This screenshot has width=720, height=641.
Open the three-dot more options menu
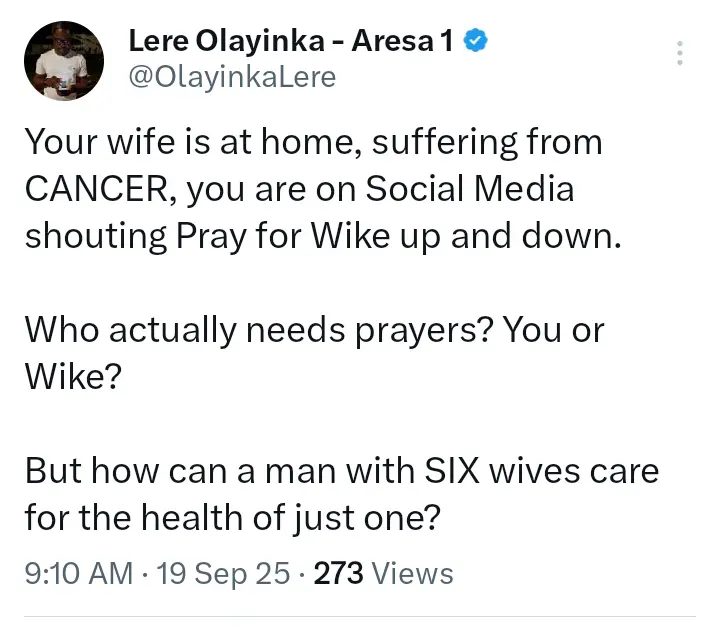(x=680, y=53)
